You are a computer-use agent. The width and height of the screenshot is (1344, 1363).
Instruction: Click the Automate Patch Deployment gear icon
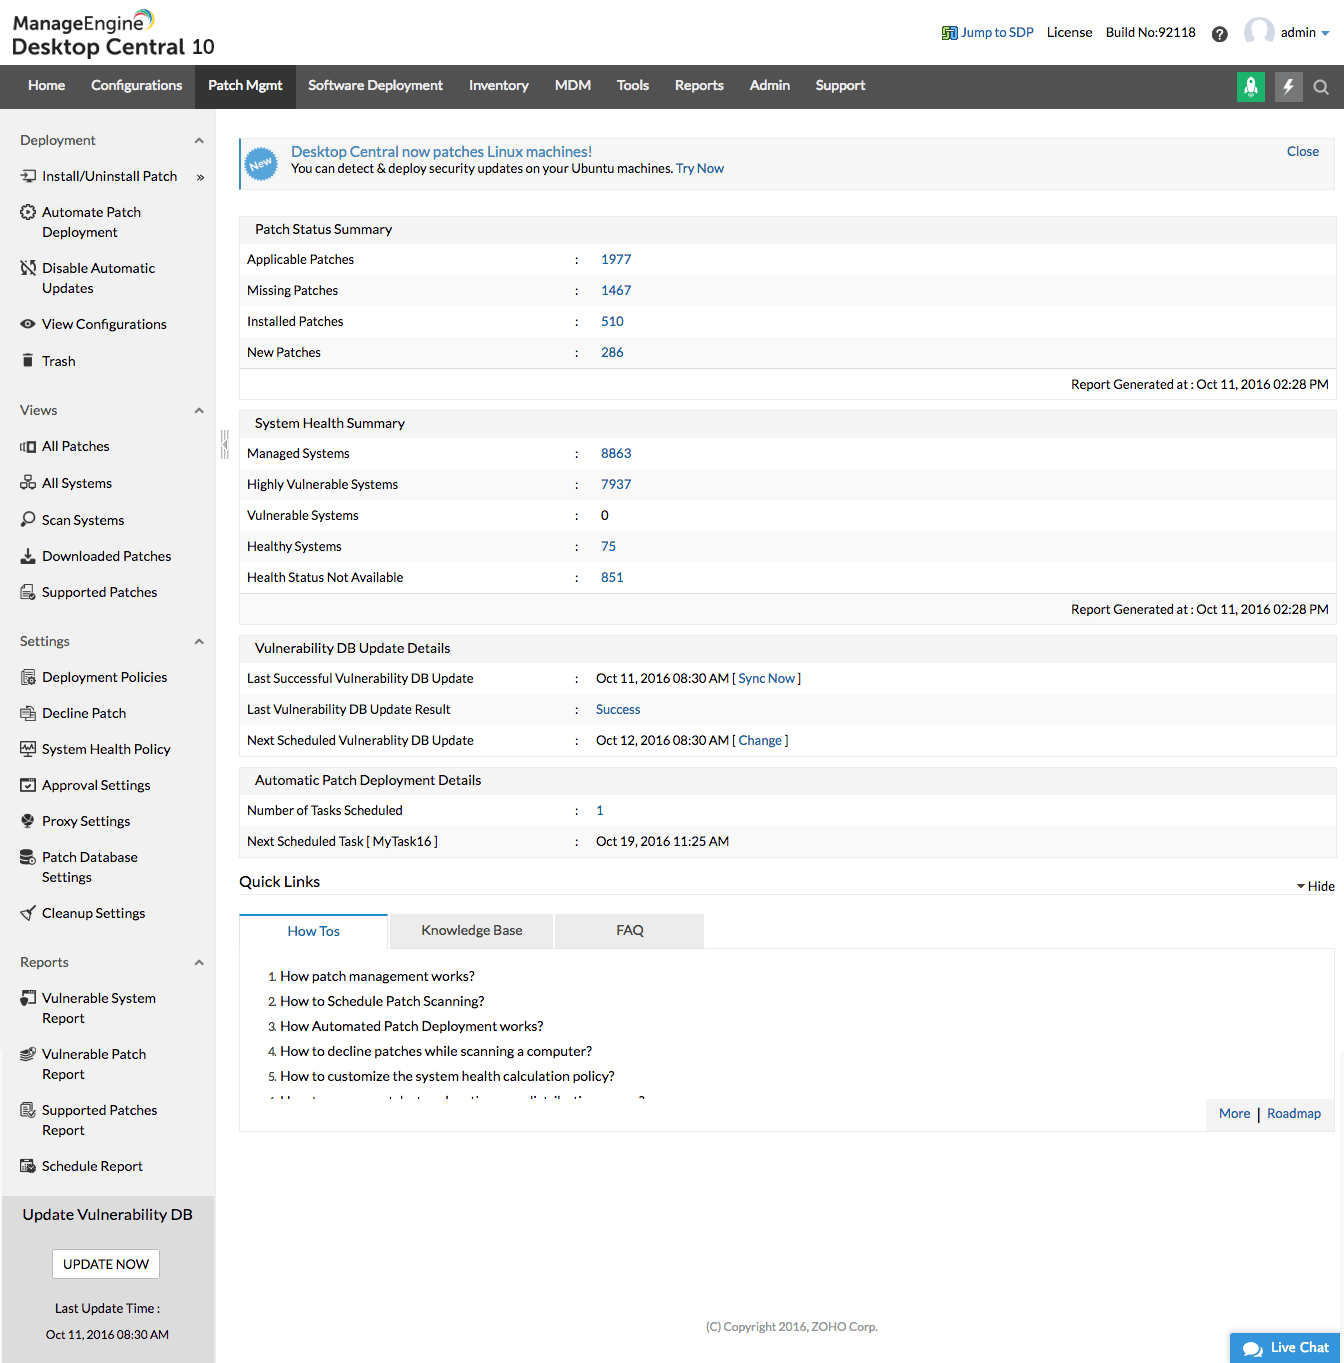coord(28,212)
